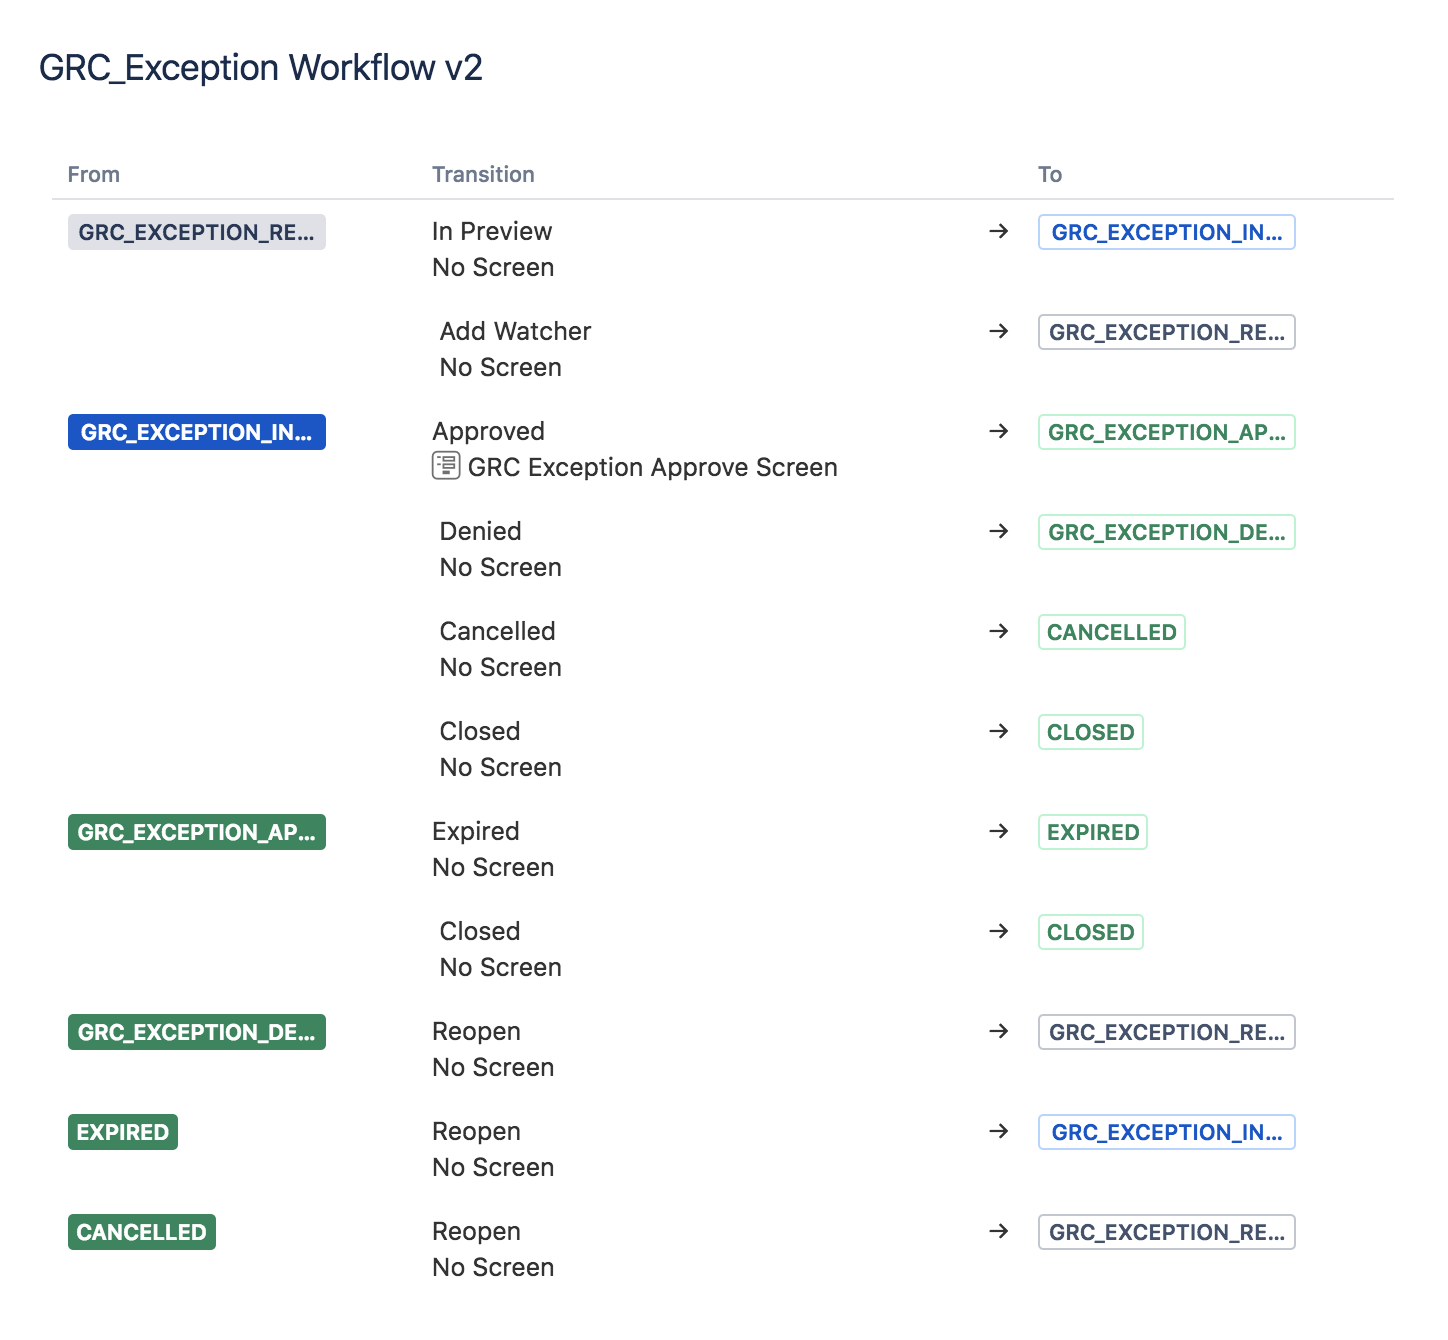Click the screen icon beside GRC Exception Approve Screen
The image size is (1448, 1340).
coord(446,466)
